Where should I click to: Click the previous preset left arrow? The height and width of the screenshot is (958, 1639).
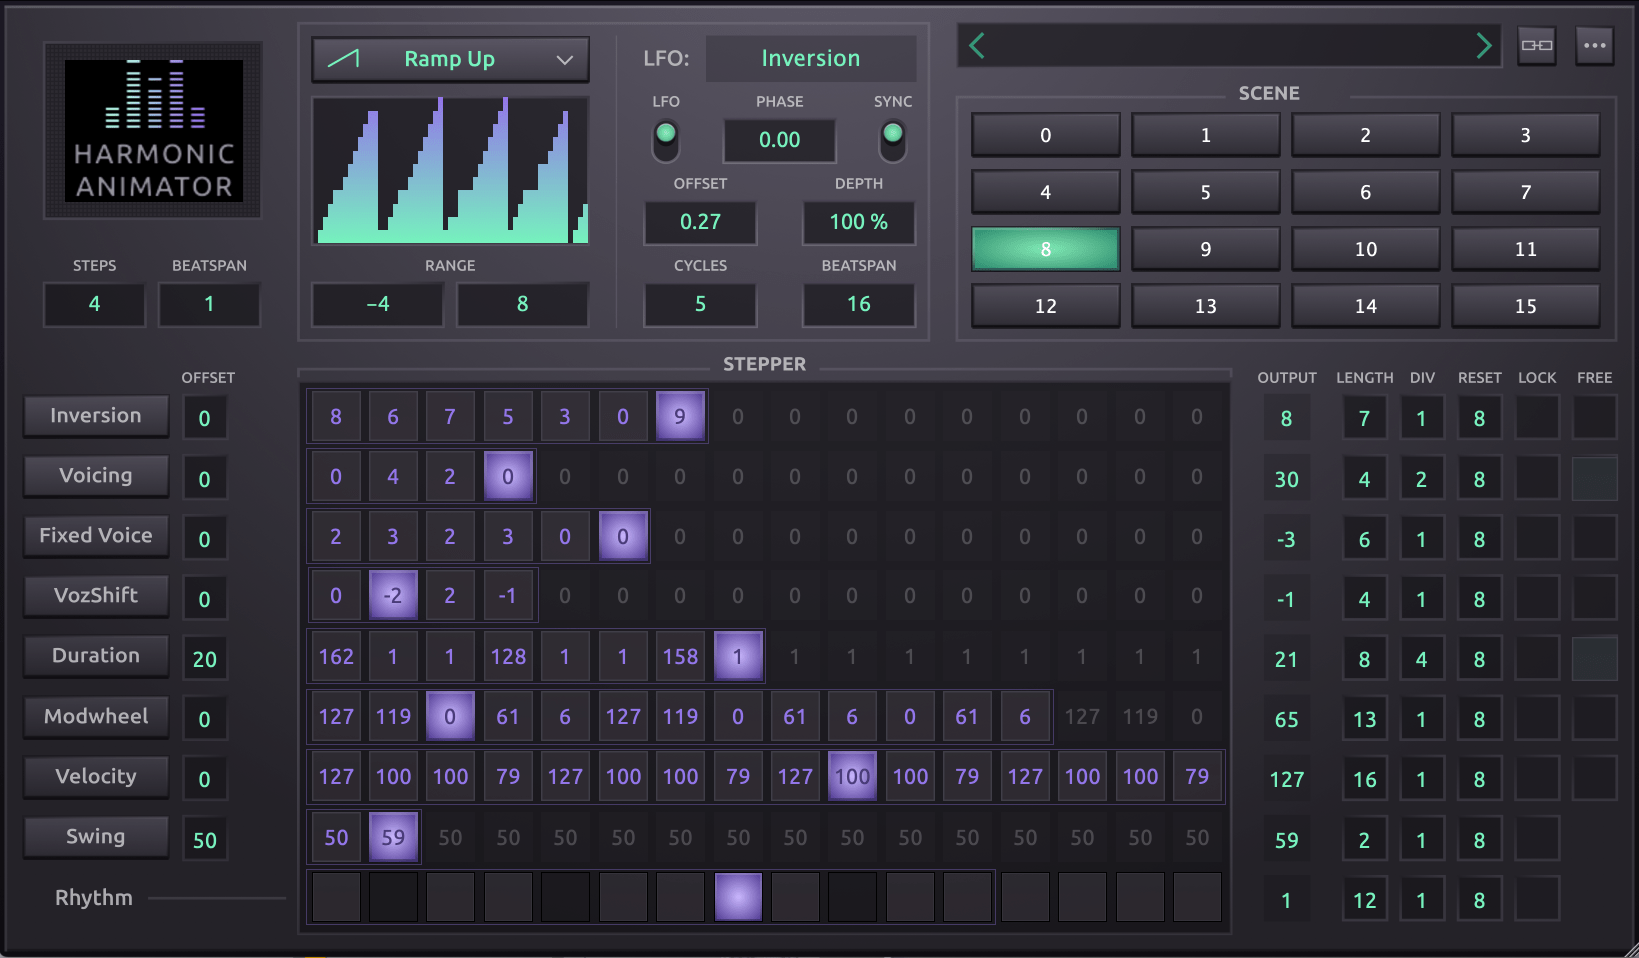(x=977, y=46)
